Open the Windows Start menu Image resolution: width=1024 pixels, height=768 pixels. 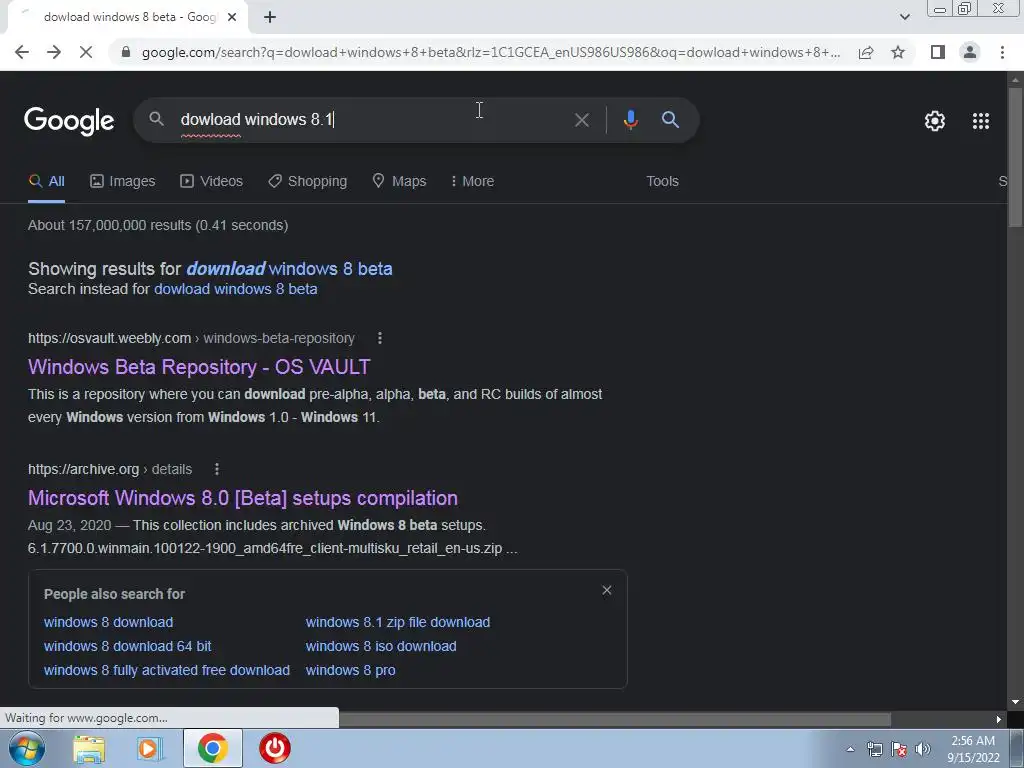coord(27,748)
